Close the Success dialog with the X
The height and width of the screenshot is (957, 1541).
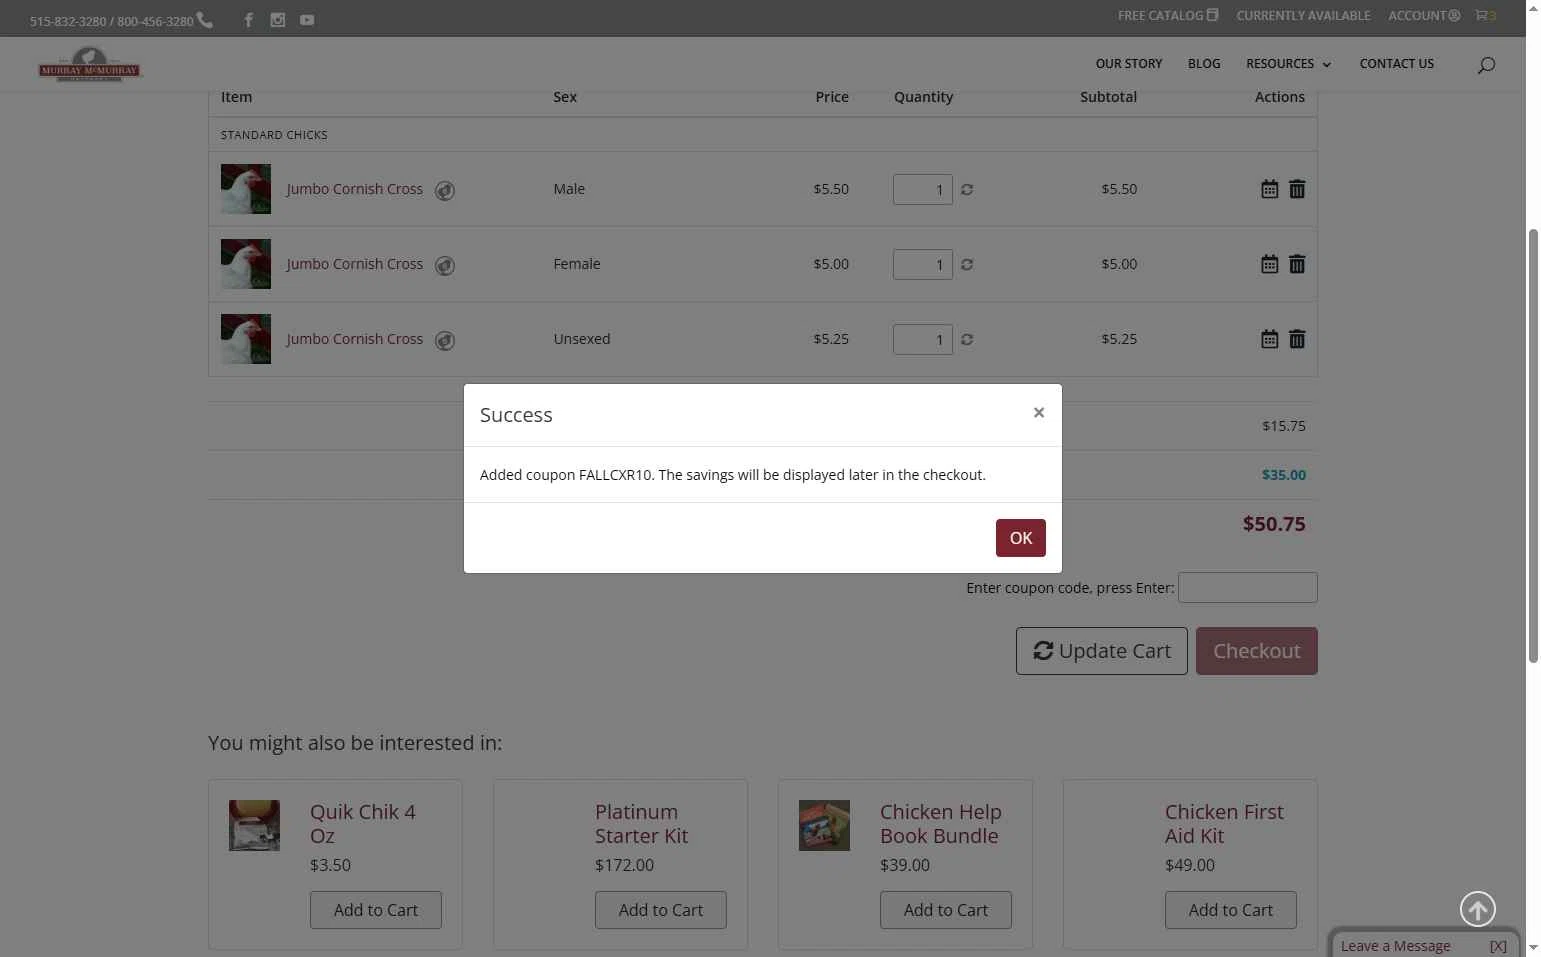[1039, 413]
